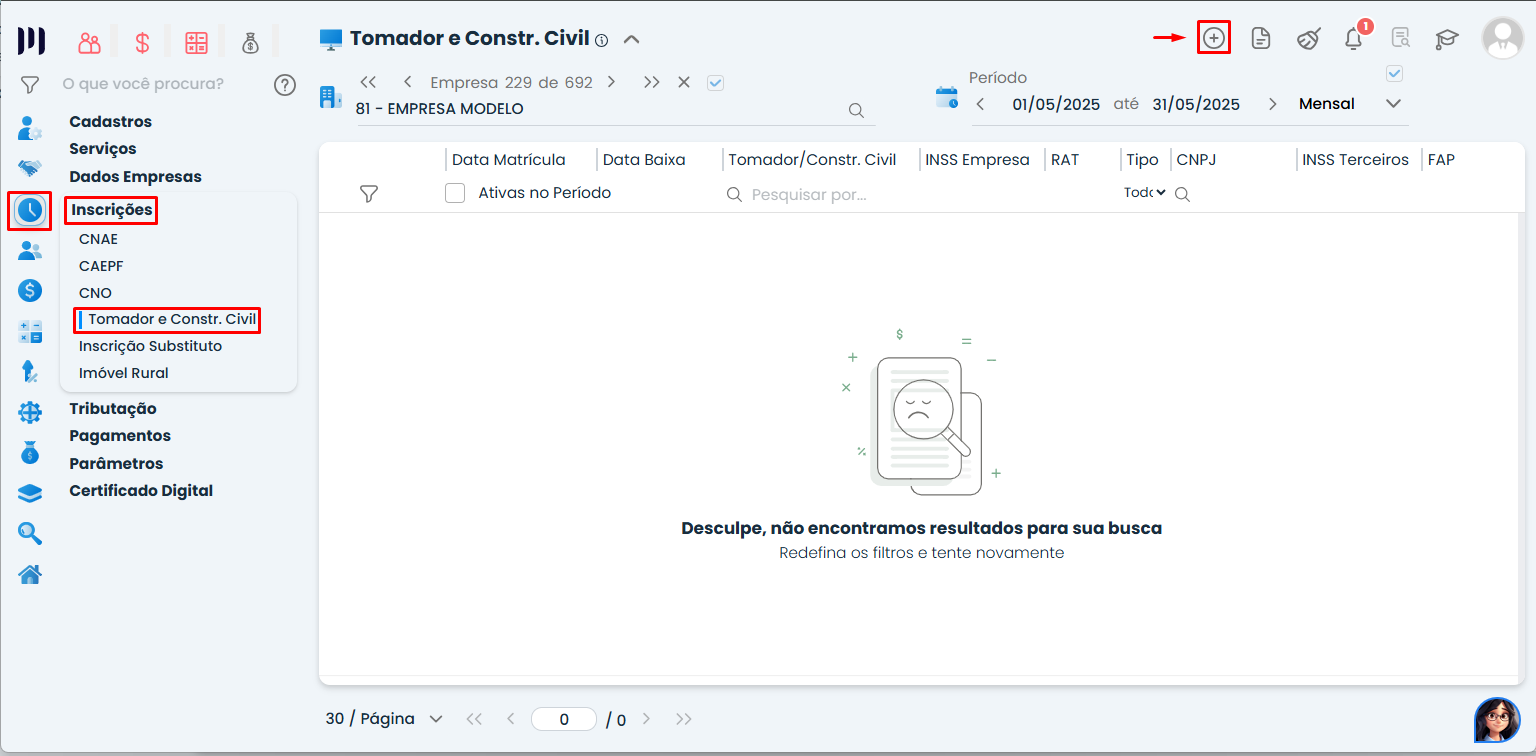Expand the Pagamentos menu section

point(120,436)
